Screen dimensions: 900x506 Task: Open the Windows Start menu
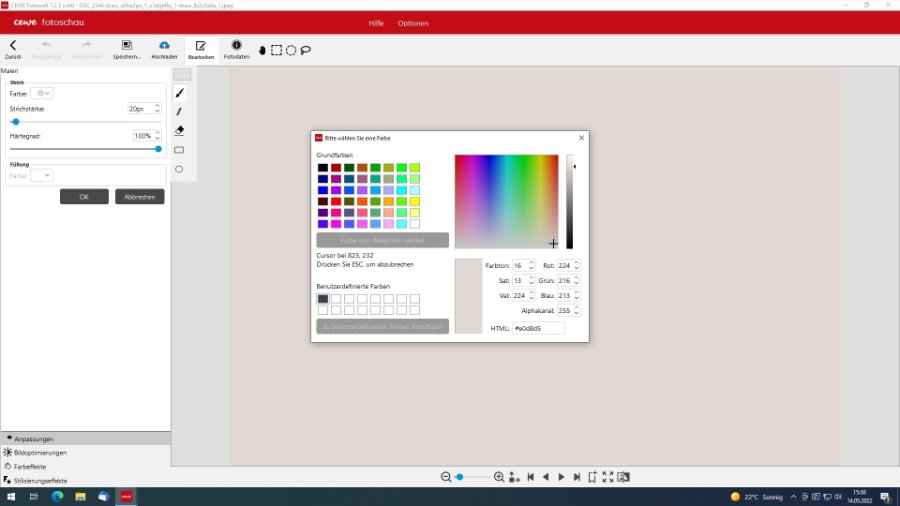[11, 497]
